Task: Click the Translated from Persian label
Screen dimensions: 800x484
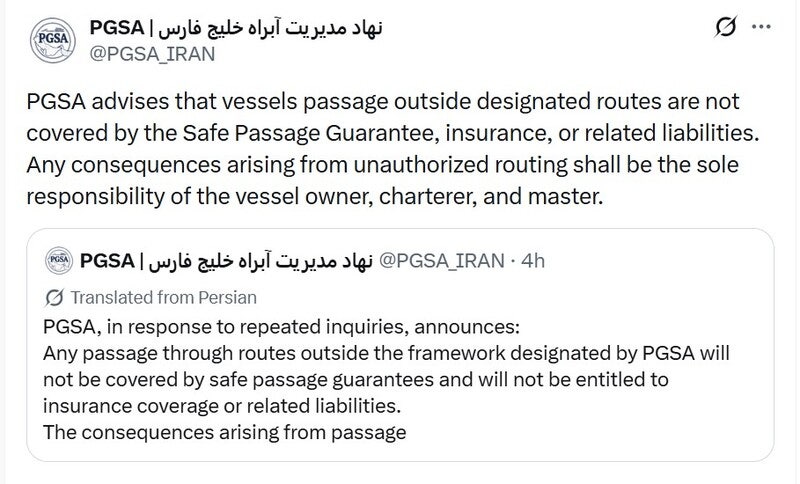Action: coord(163,297)
